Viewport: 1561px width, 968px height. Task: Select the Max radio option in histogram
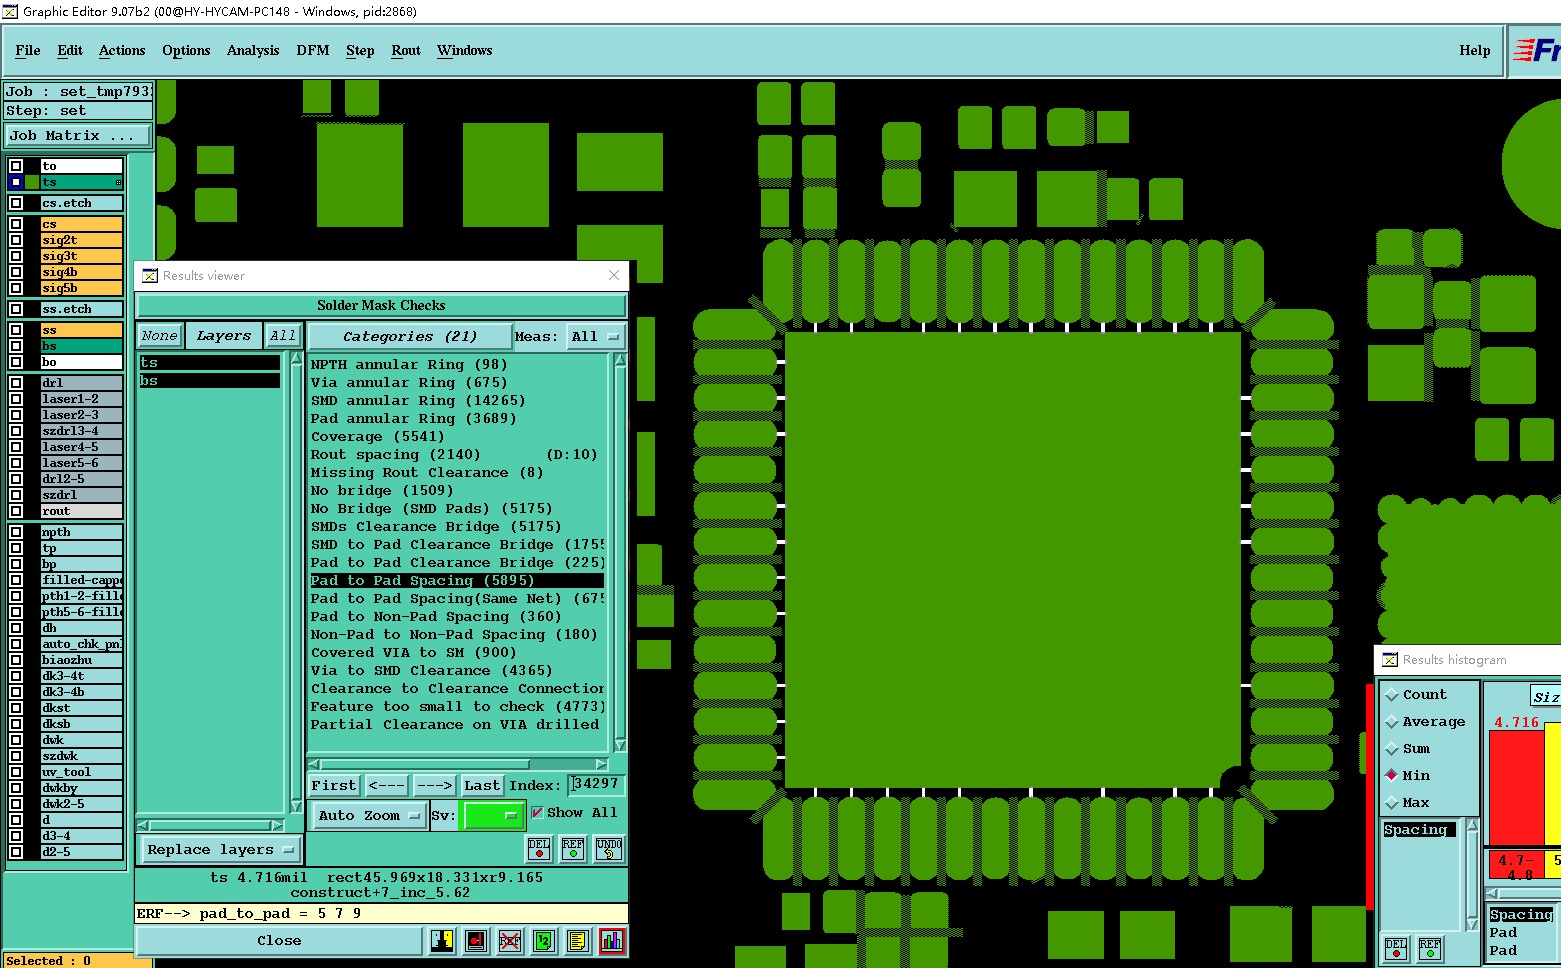point(1392,803)
